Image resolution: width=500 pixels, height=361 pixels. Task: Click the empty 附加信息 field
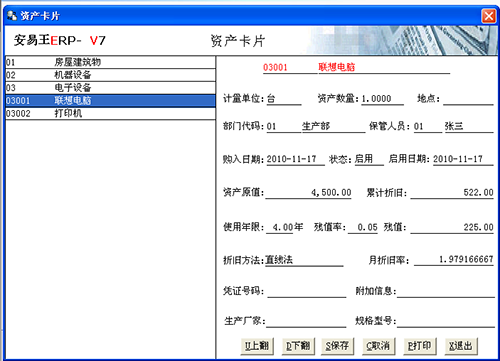(446, 291)
